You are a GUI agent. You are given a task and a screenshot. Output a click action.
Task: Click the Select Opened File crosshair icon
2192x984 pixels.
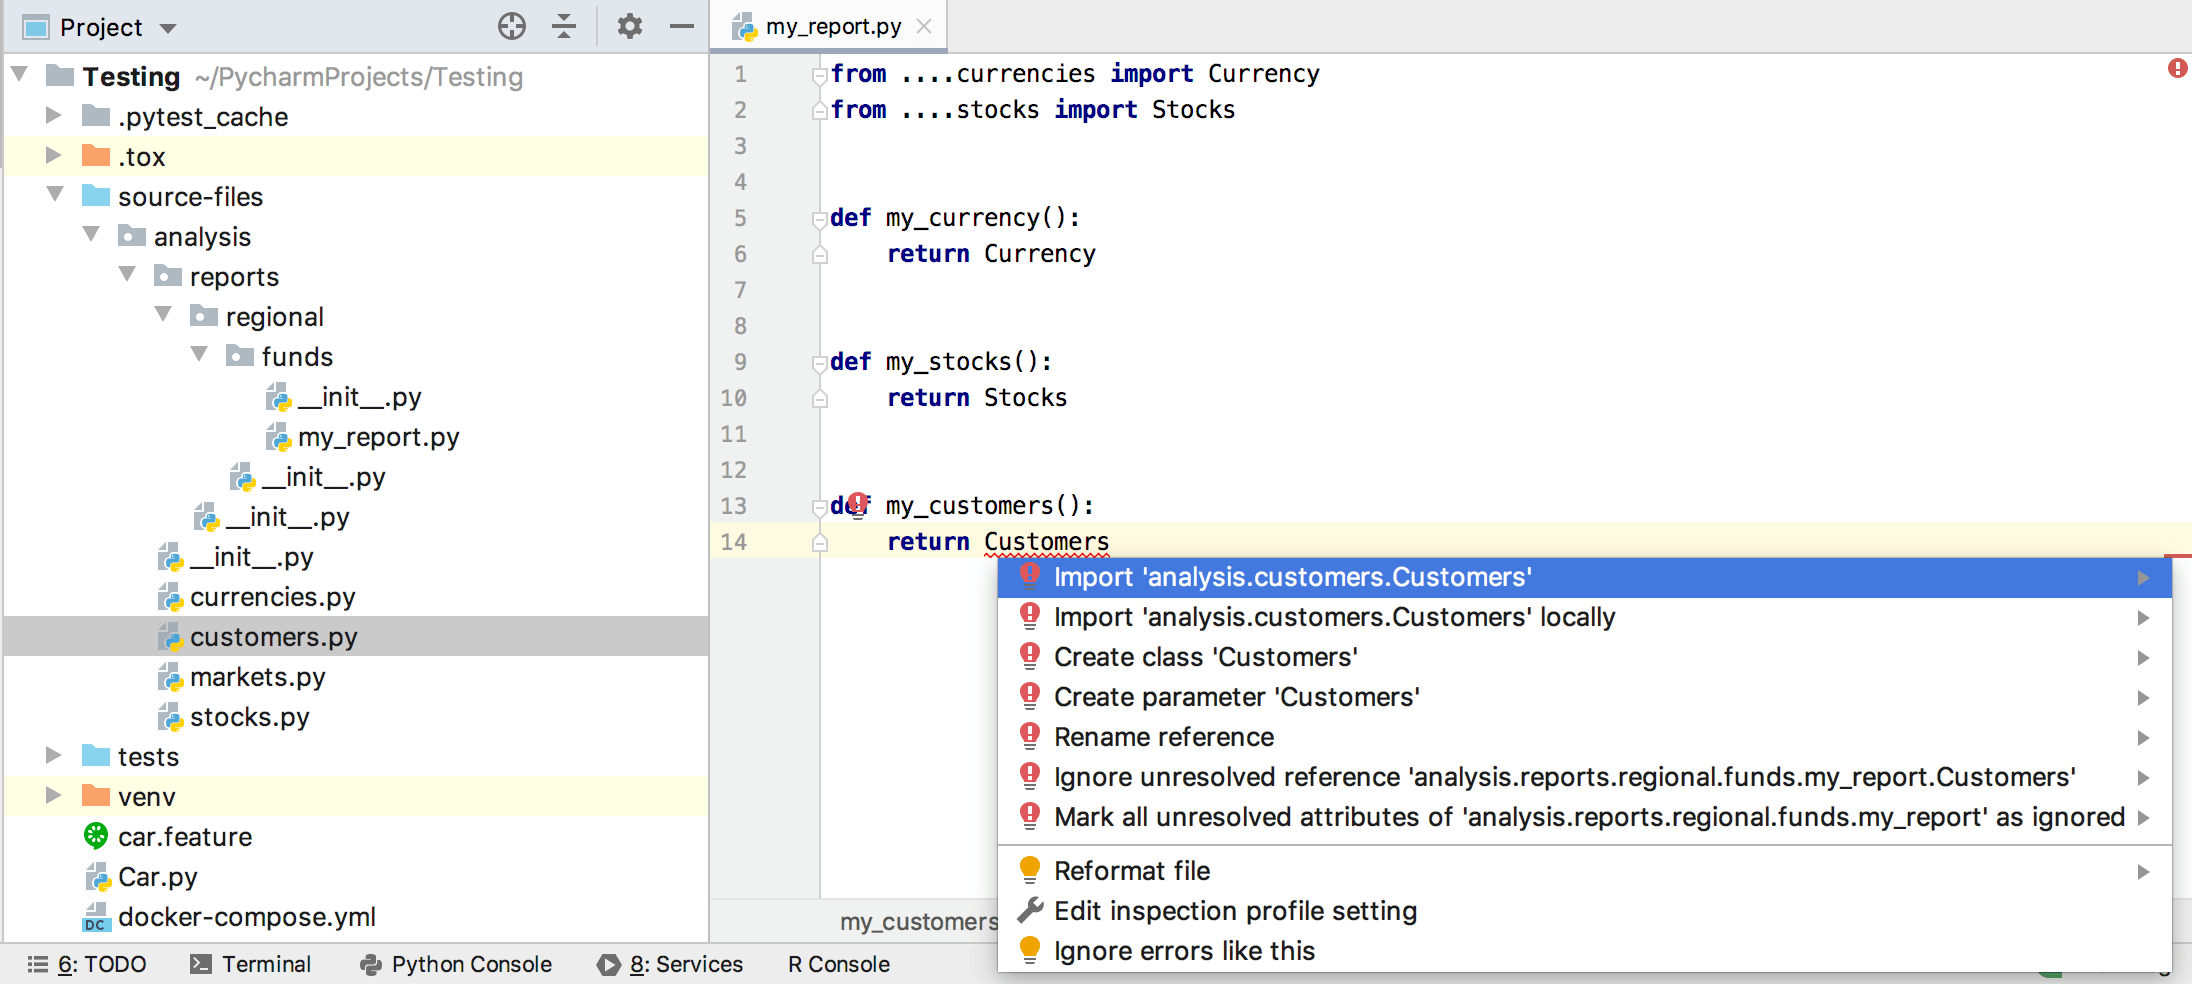[x=512, y=27]
